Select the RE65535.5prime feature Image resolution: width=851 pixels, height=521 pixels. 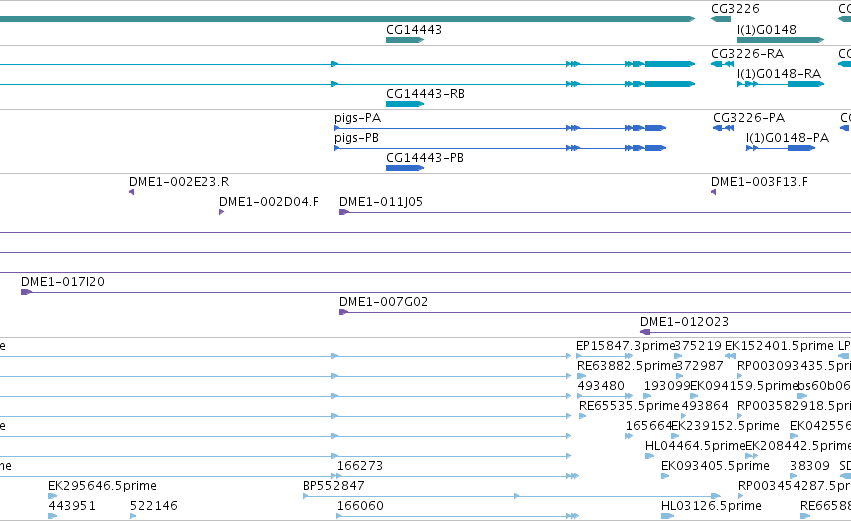point(582,416)
